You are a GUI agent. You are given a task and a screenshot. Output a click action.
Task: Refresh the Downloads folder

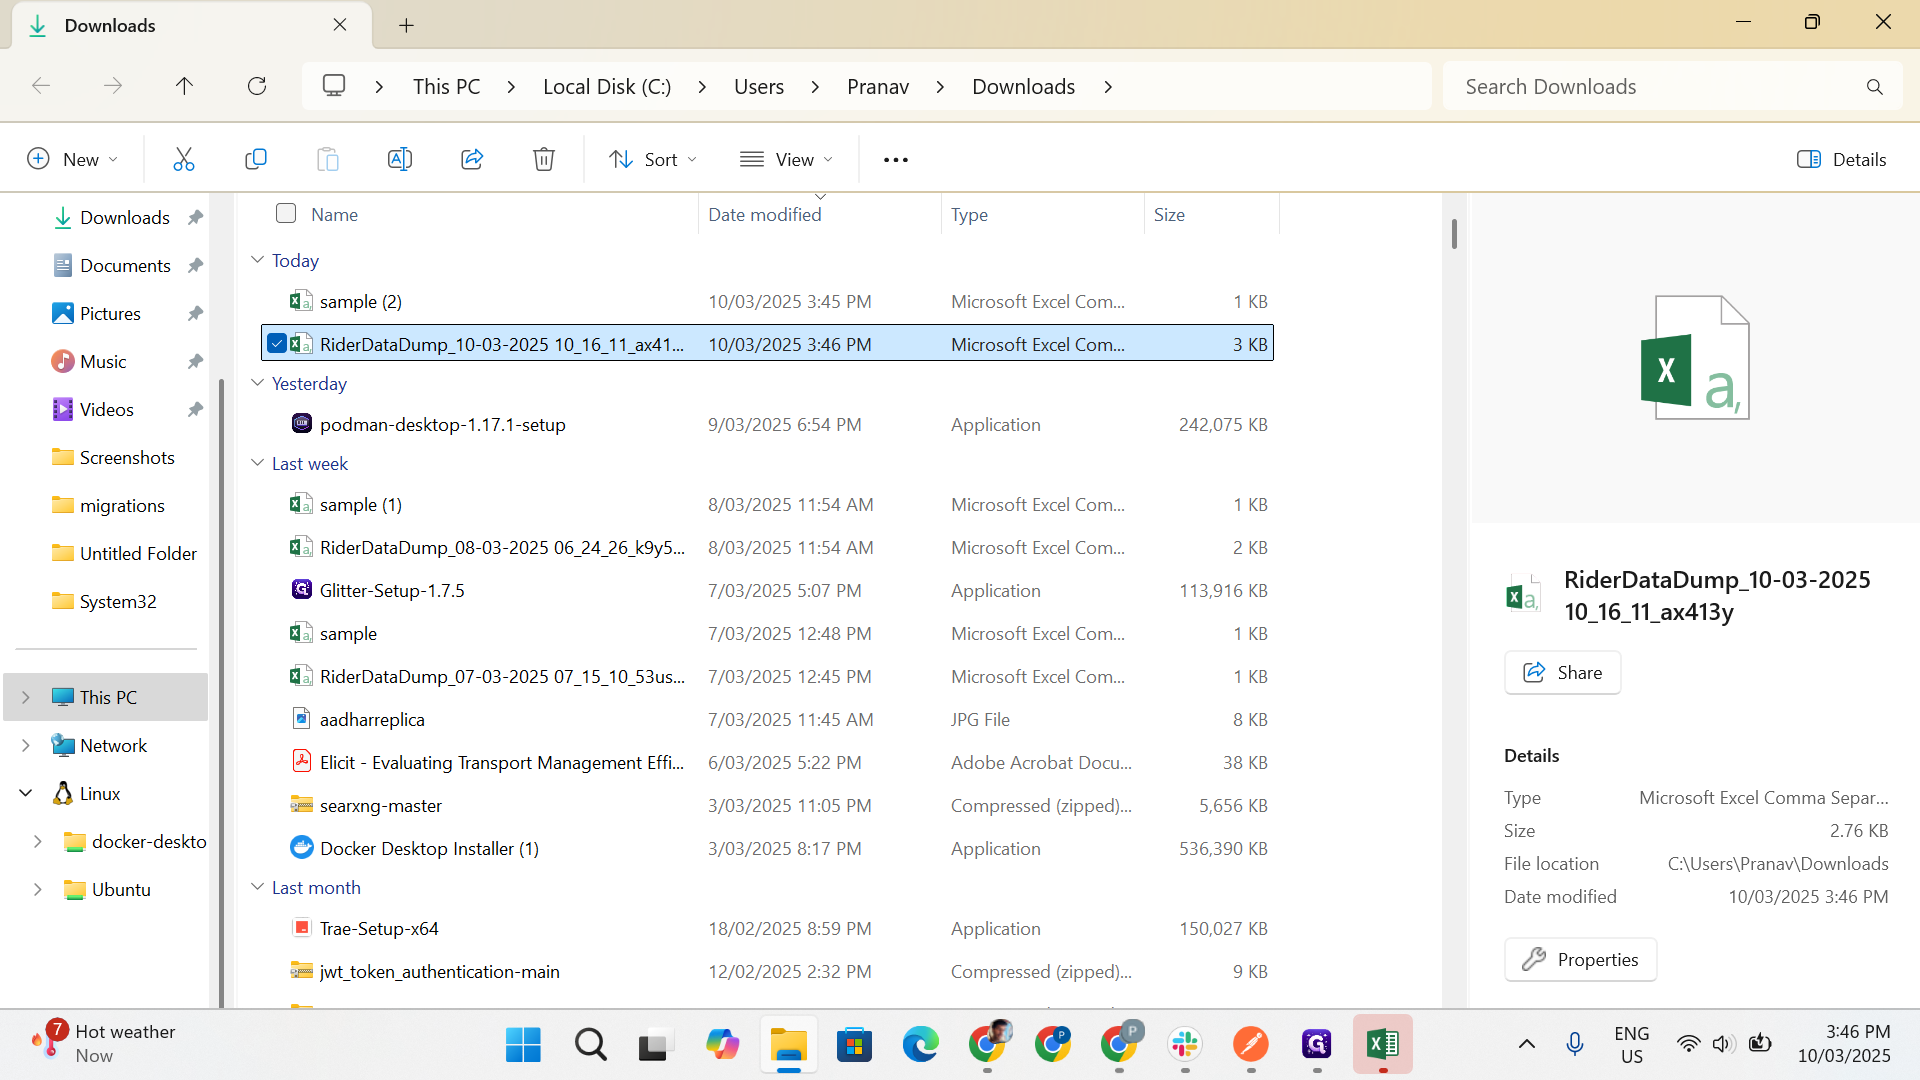pyautogui.click(x=257, y=86)
